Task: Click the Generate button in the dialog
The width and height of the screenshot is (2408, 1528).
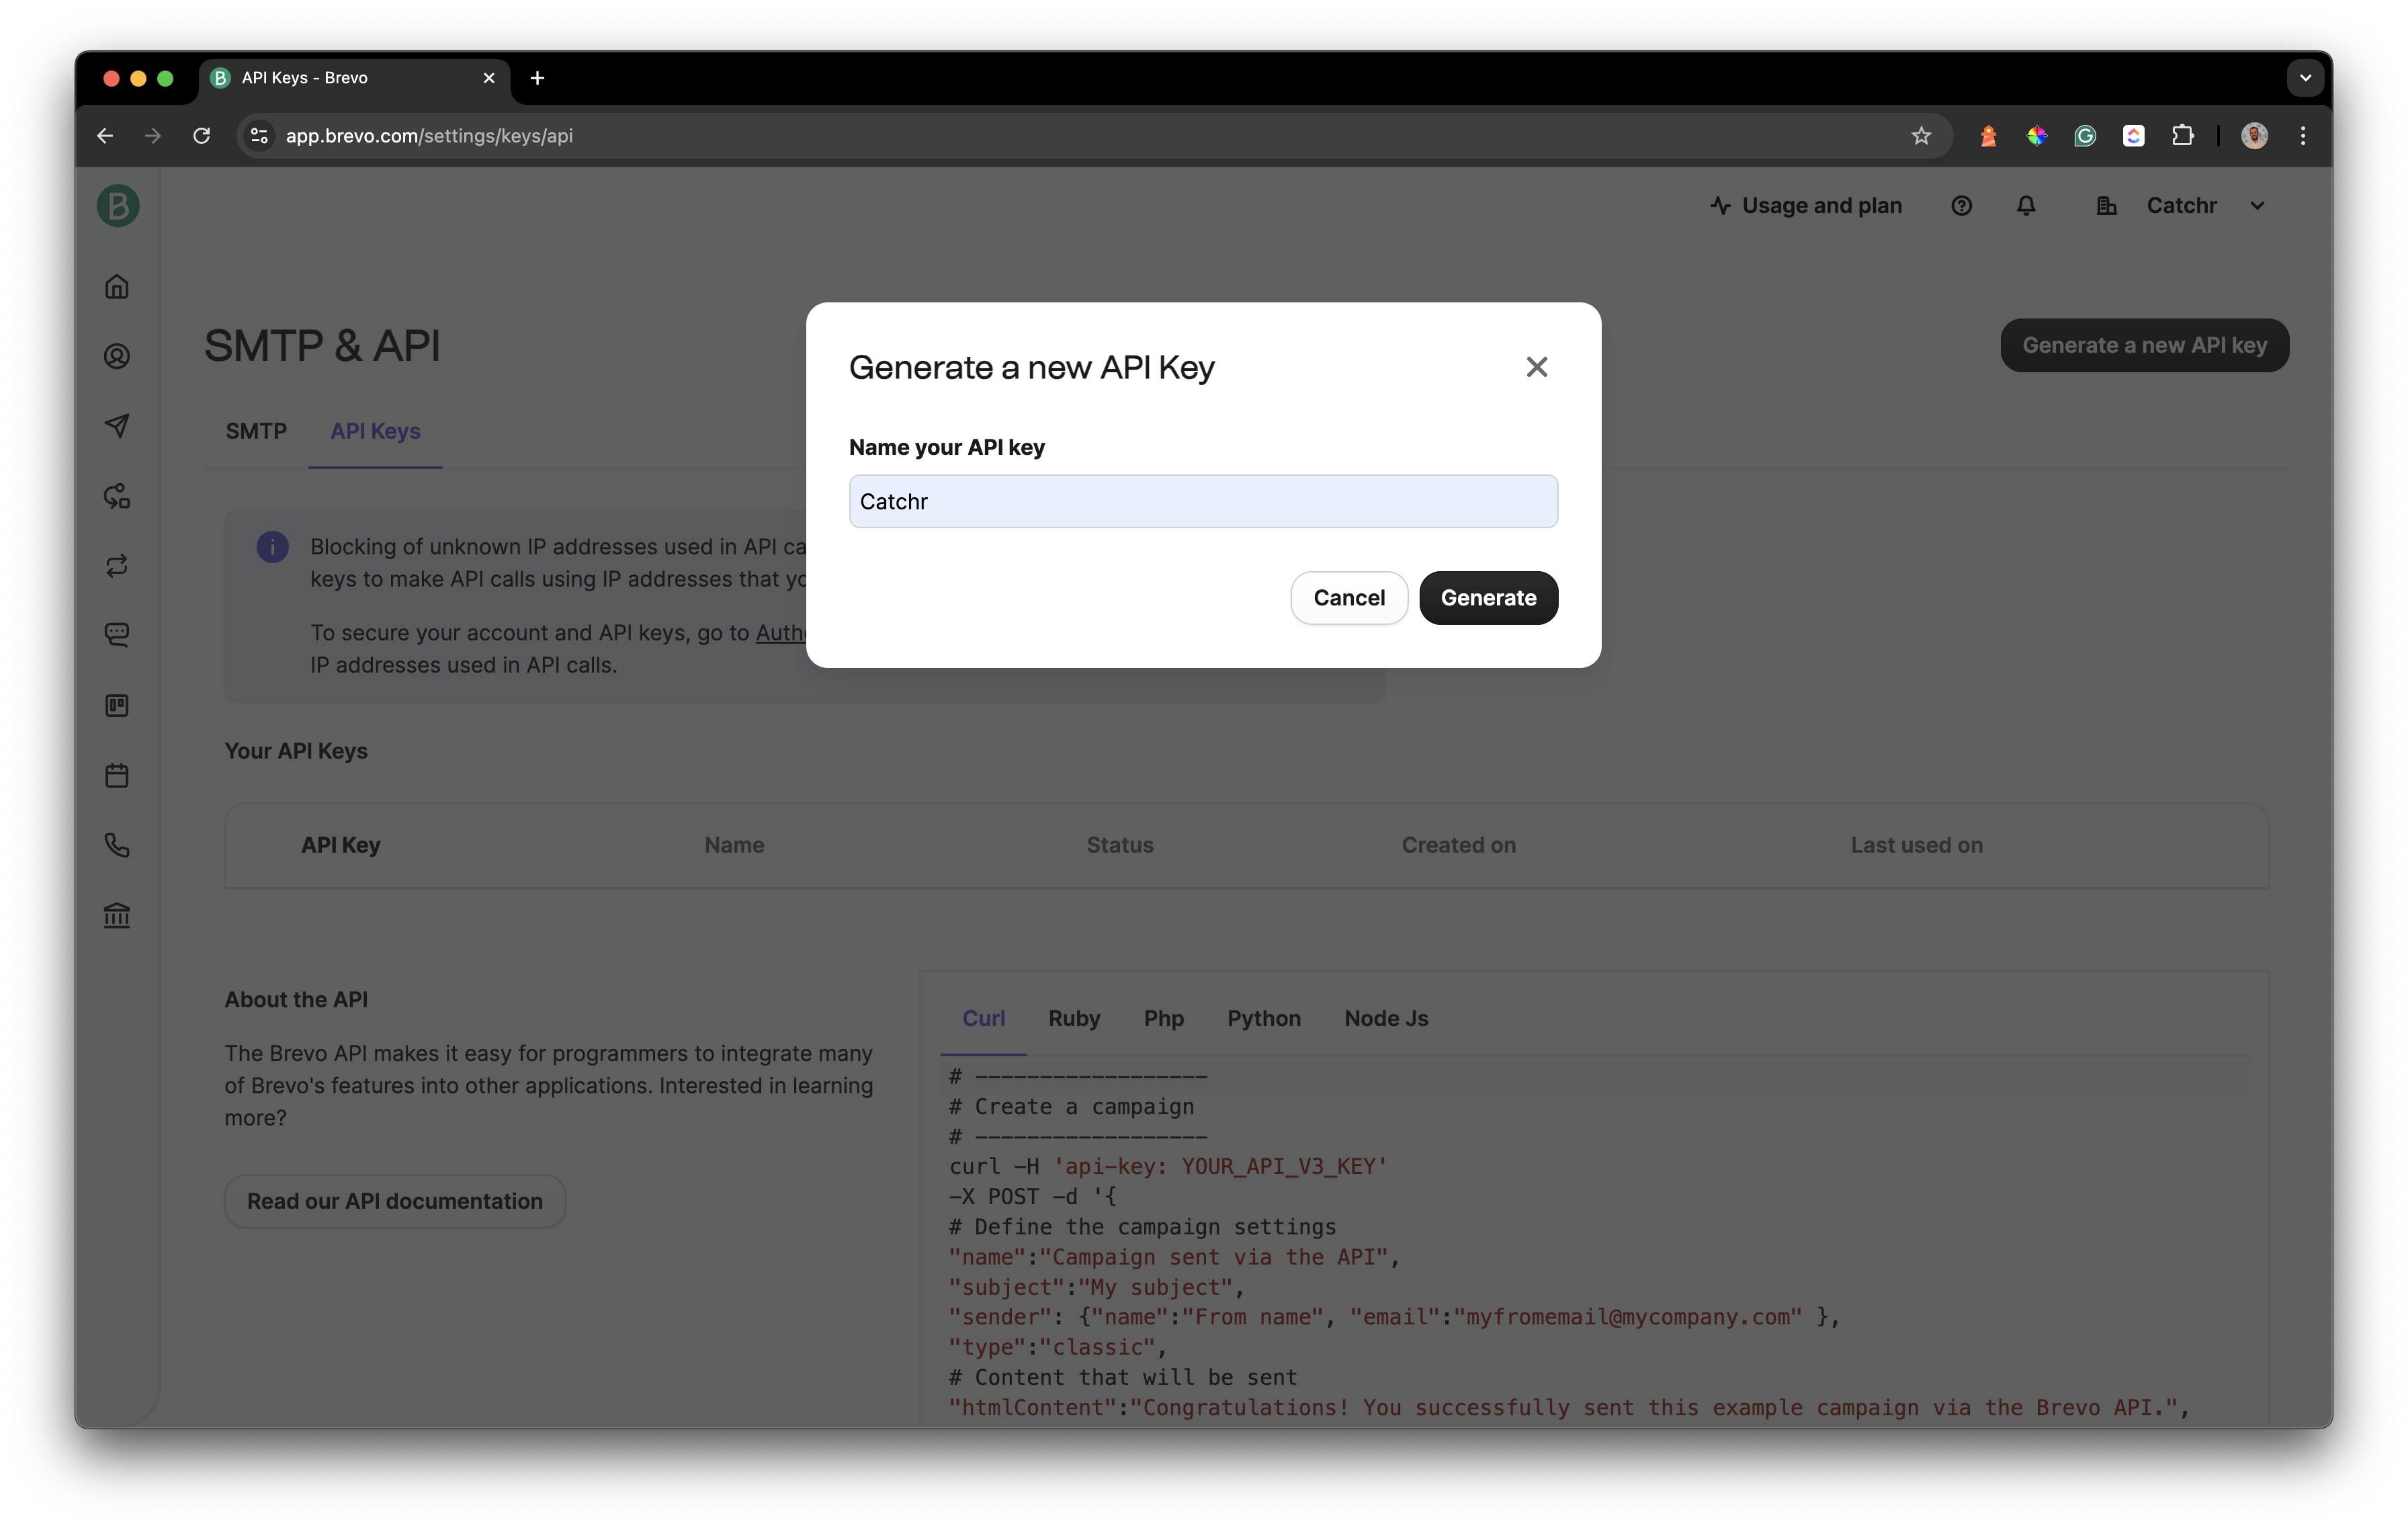Action: pos(1488,598)
